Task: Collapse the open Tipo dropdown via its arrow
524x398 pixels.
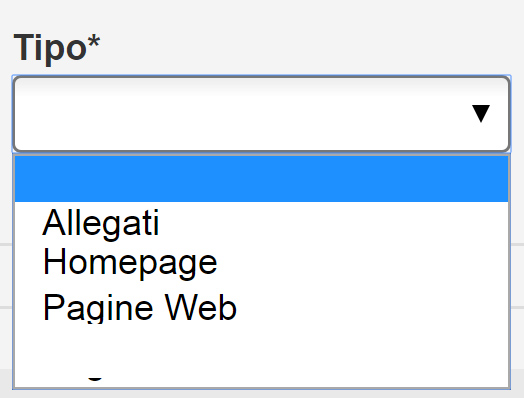Action: click(x=481, y=114)
